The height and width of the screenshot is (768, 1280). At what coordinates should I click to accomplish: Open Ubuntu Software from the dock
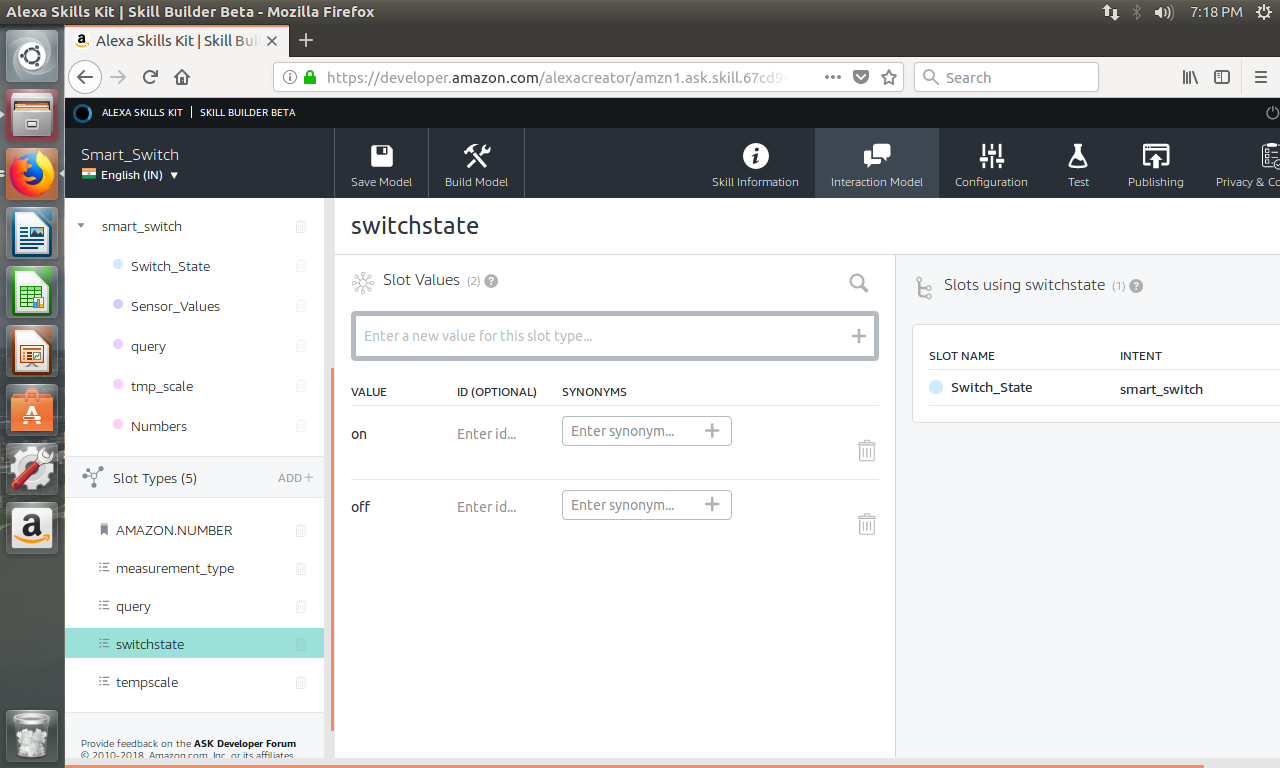coord(33,411)
